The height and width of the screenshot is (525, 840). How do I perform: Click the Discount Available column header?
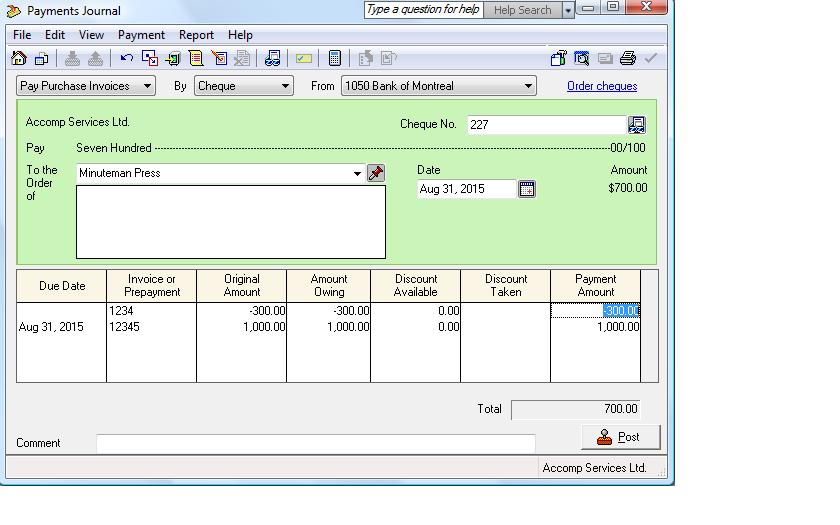pyautogui.click(x=416, y=286)
